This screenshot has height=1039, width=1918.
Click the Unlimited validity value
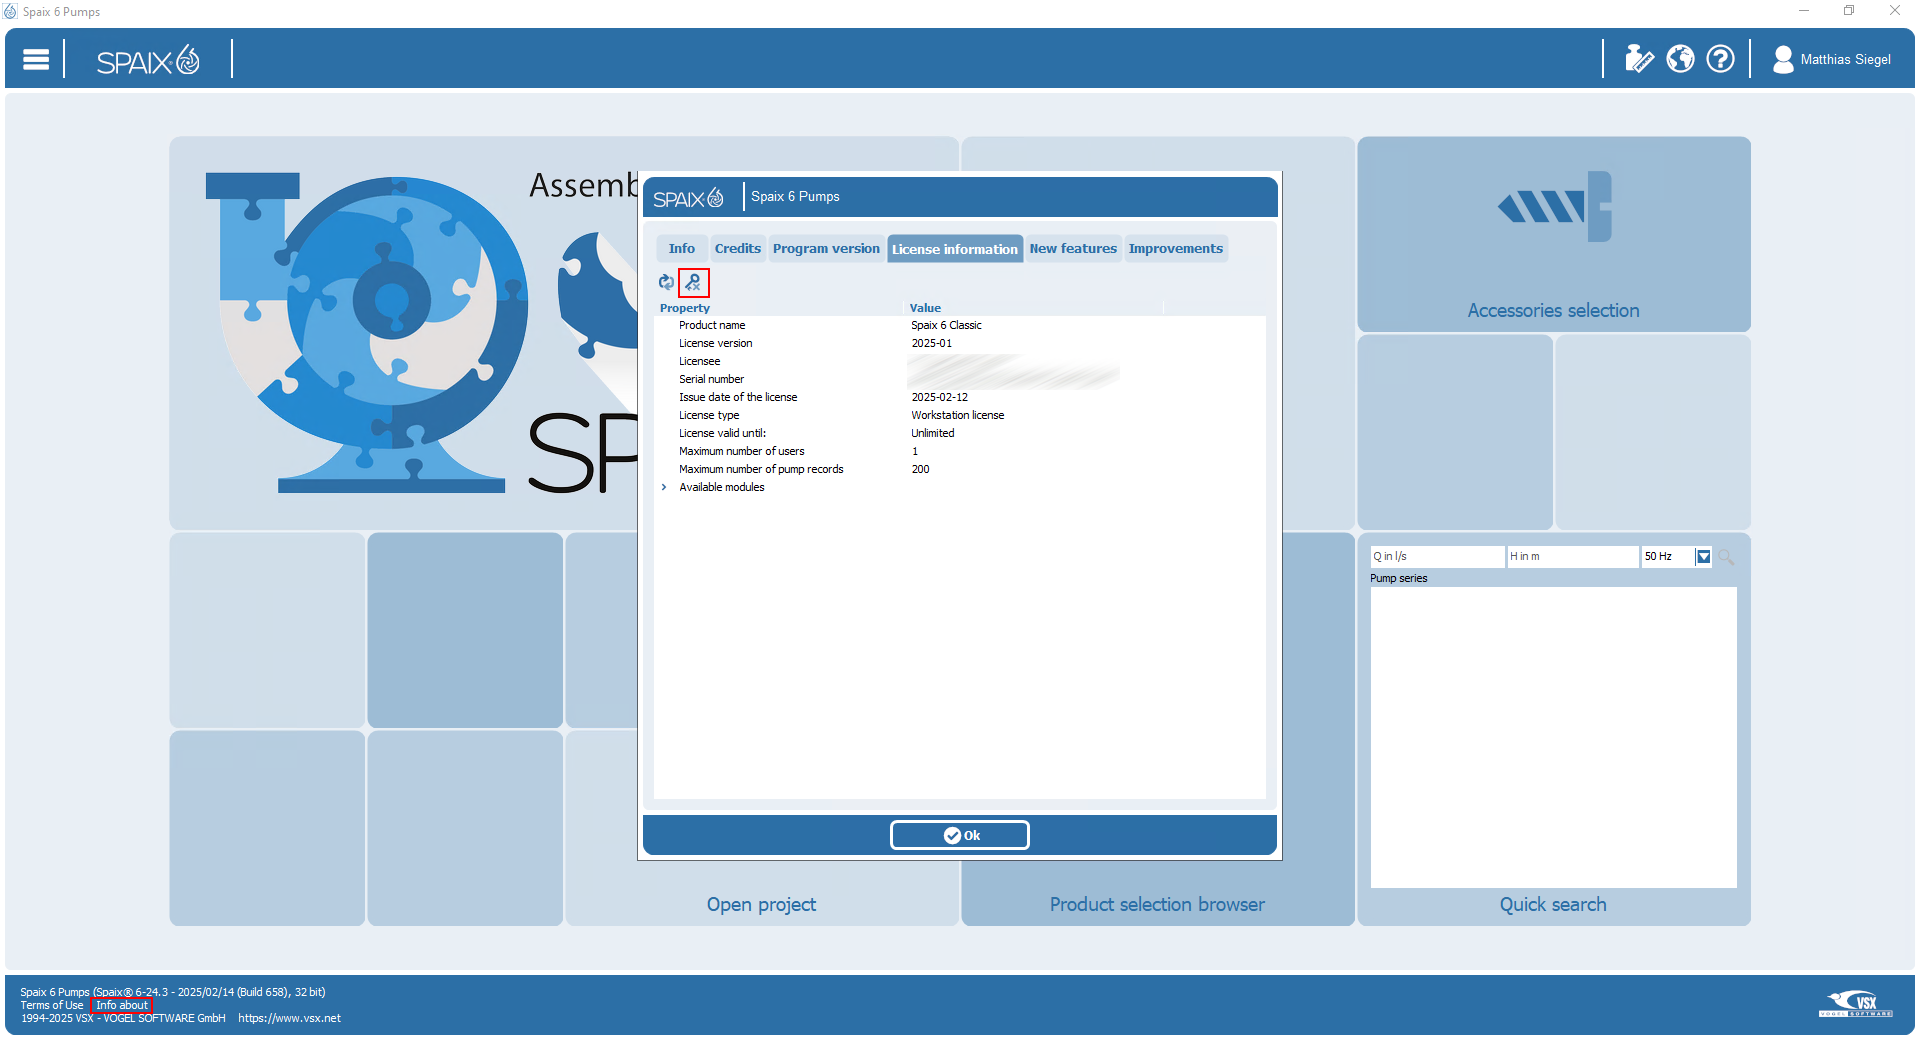[x=933, y=434]
